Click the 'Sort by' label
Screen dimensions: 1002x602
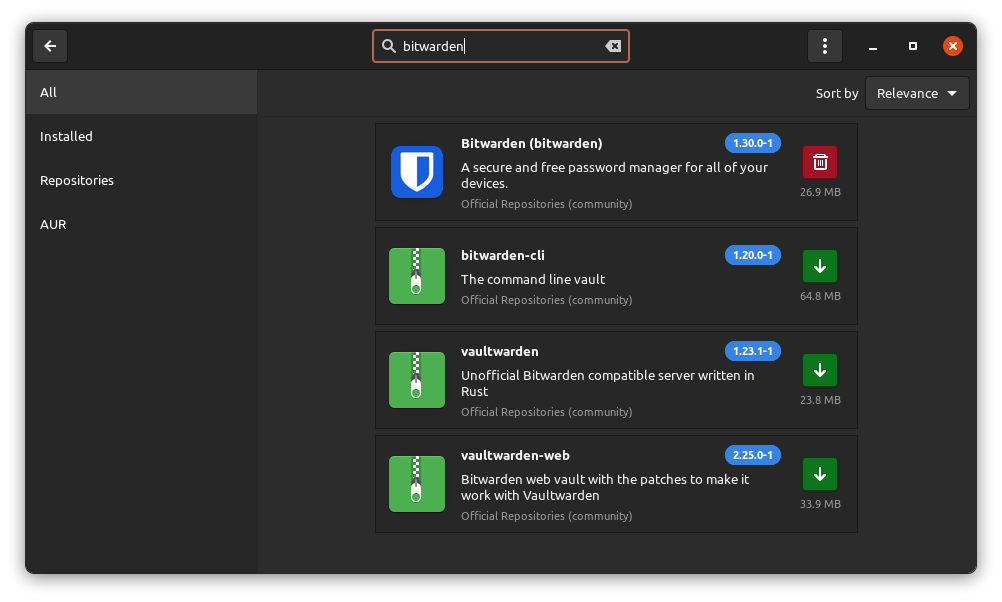836,93
